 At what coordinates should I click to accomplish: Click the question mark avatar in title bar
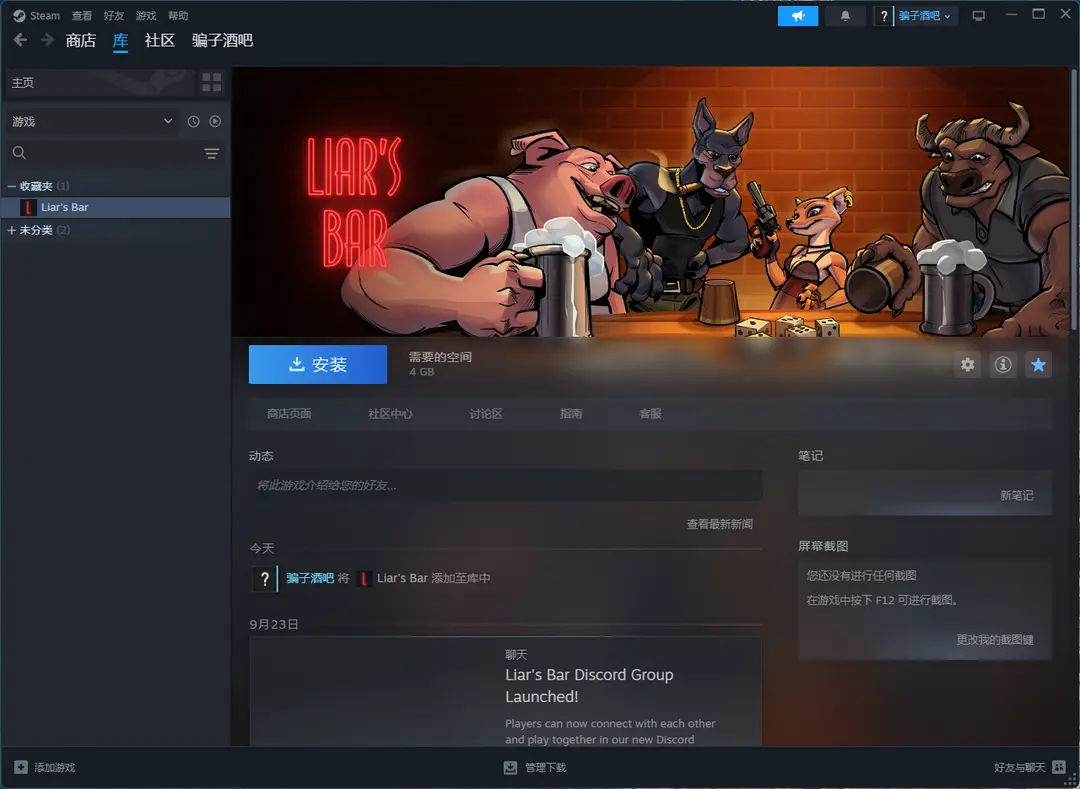click(x=884, y=15)
